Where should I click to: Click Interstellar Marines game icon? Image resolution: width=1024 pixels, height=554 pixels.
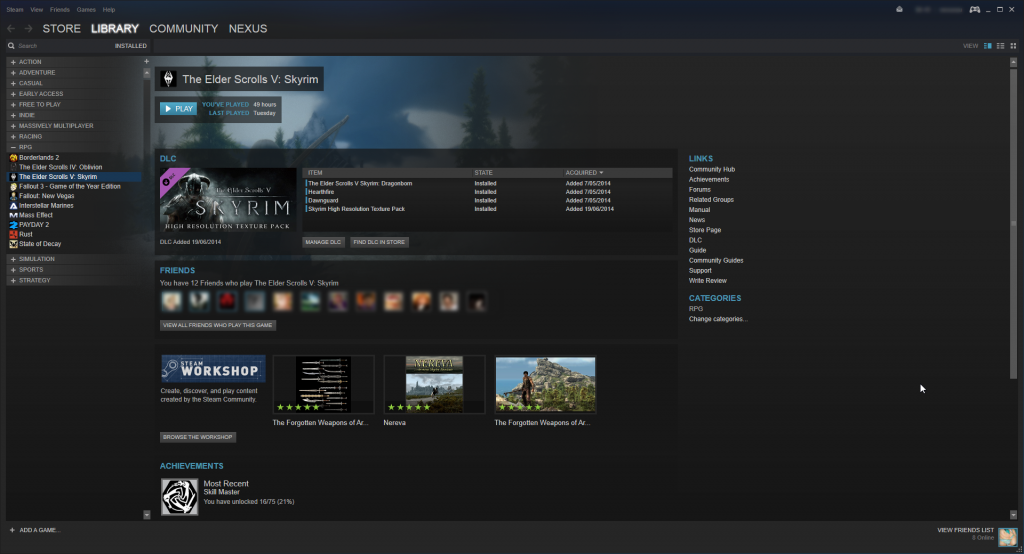[13, 205]
